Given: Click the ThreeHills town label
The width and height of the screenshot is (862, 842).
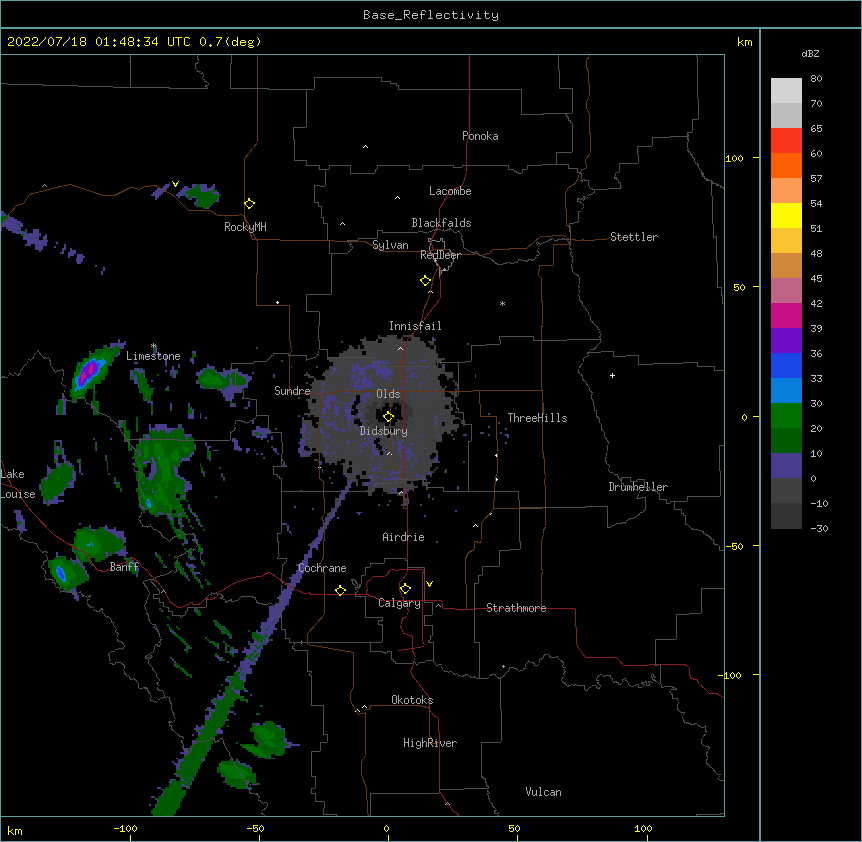Looking at the screenshot, I should [537, 418].
